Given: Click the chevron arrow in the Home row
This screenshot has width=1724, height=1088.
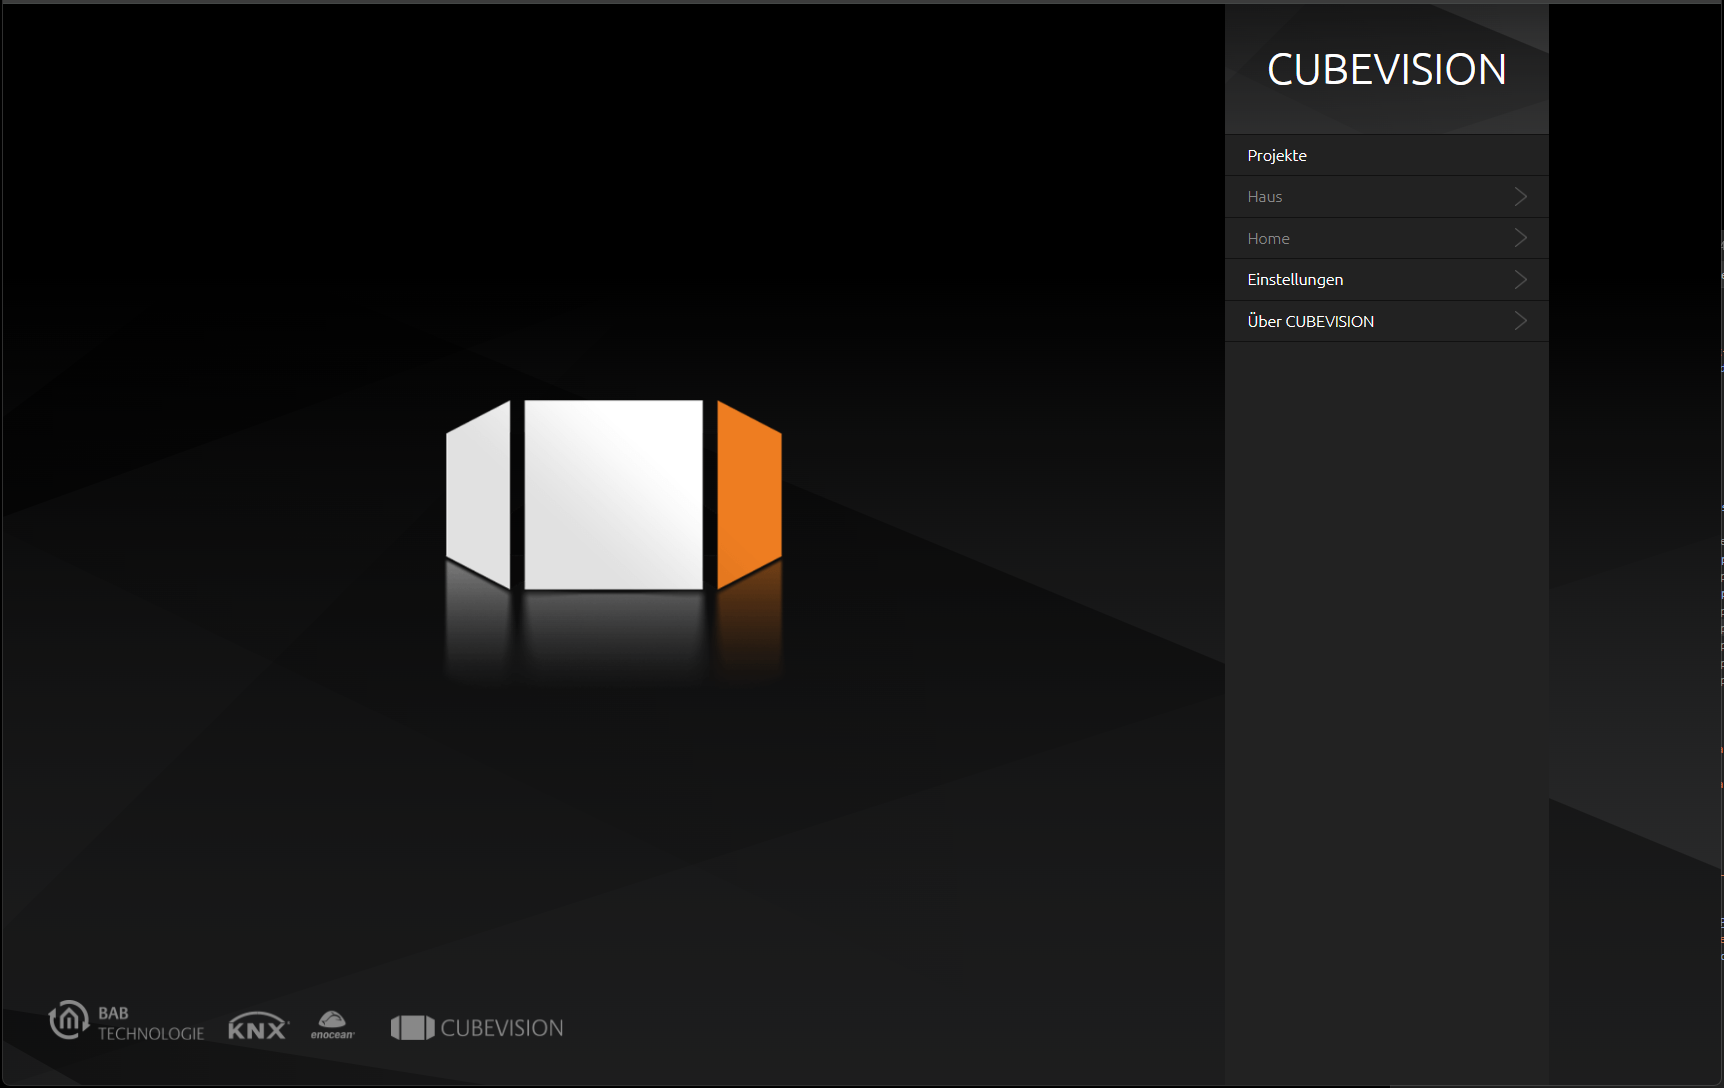Looking at the screenshot, I should pos(1520,238).
